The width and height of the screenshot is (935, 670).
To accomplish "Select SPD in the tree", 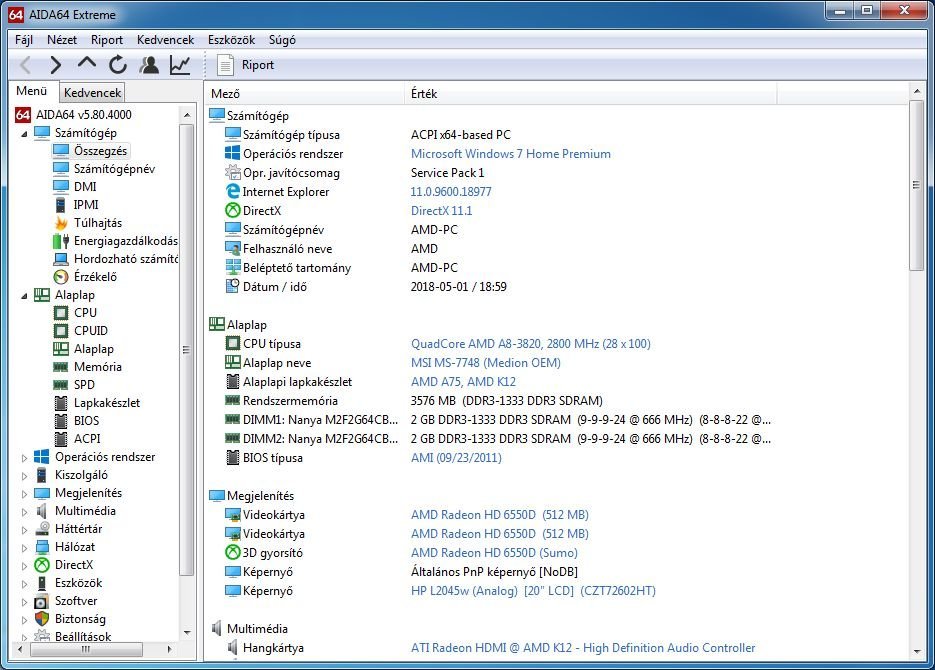I will coord(84,384).
